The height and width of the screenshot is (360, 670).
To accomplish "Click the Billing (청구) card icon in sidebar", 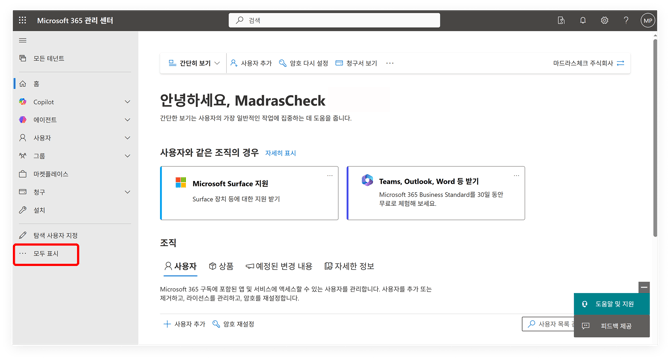I will click(23, 192).
